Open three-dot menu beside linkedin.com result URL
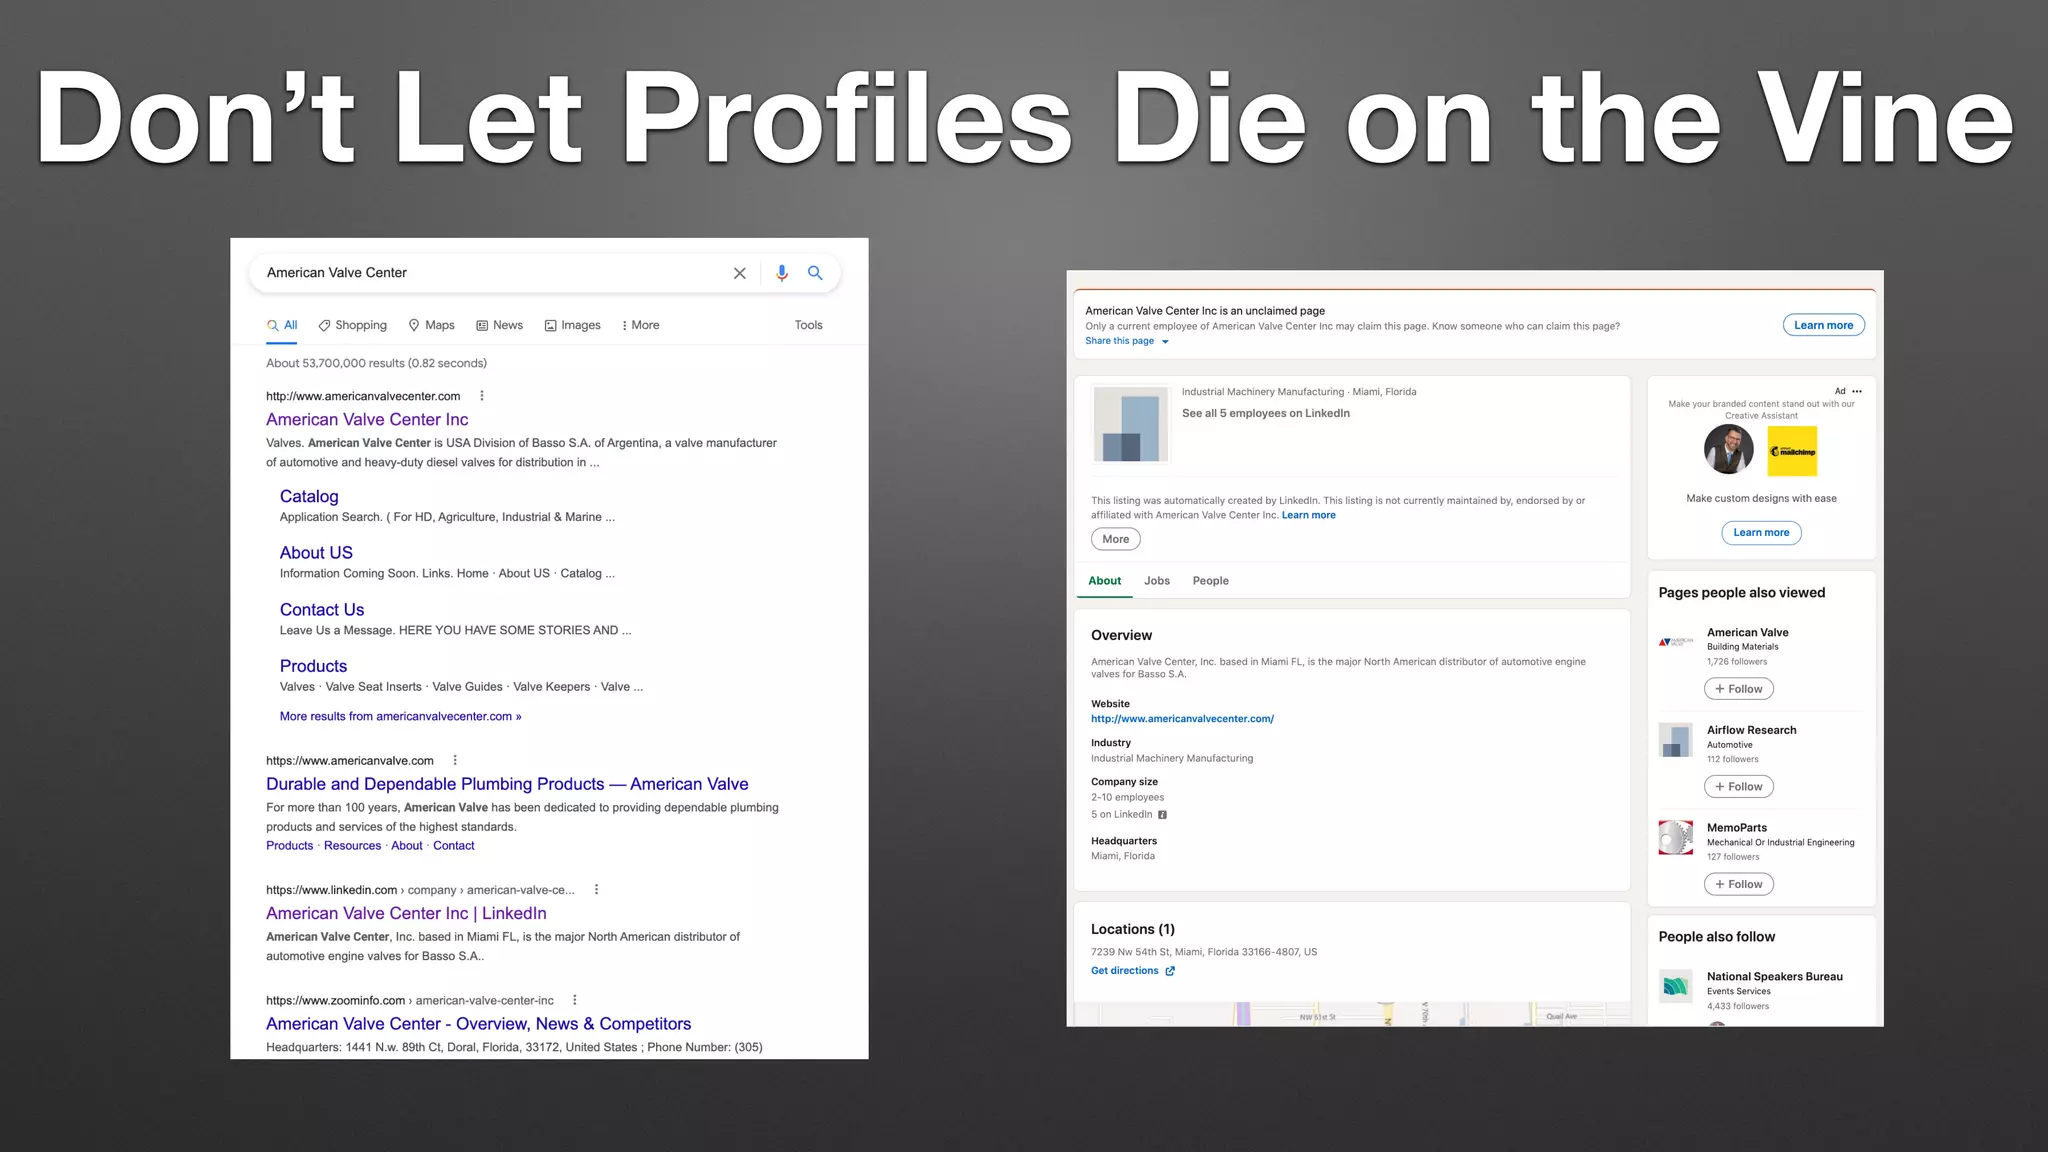Screen dimensions: 2048x1152 click(597, 889)
